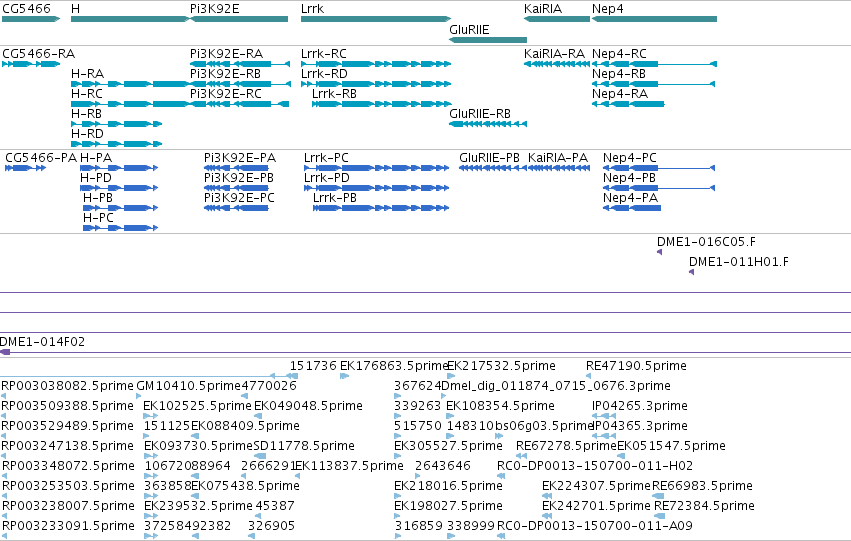Select DME1-016C05.F marker arrow
851x541 pixels.
point(659,252)
